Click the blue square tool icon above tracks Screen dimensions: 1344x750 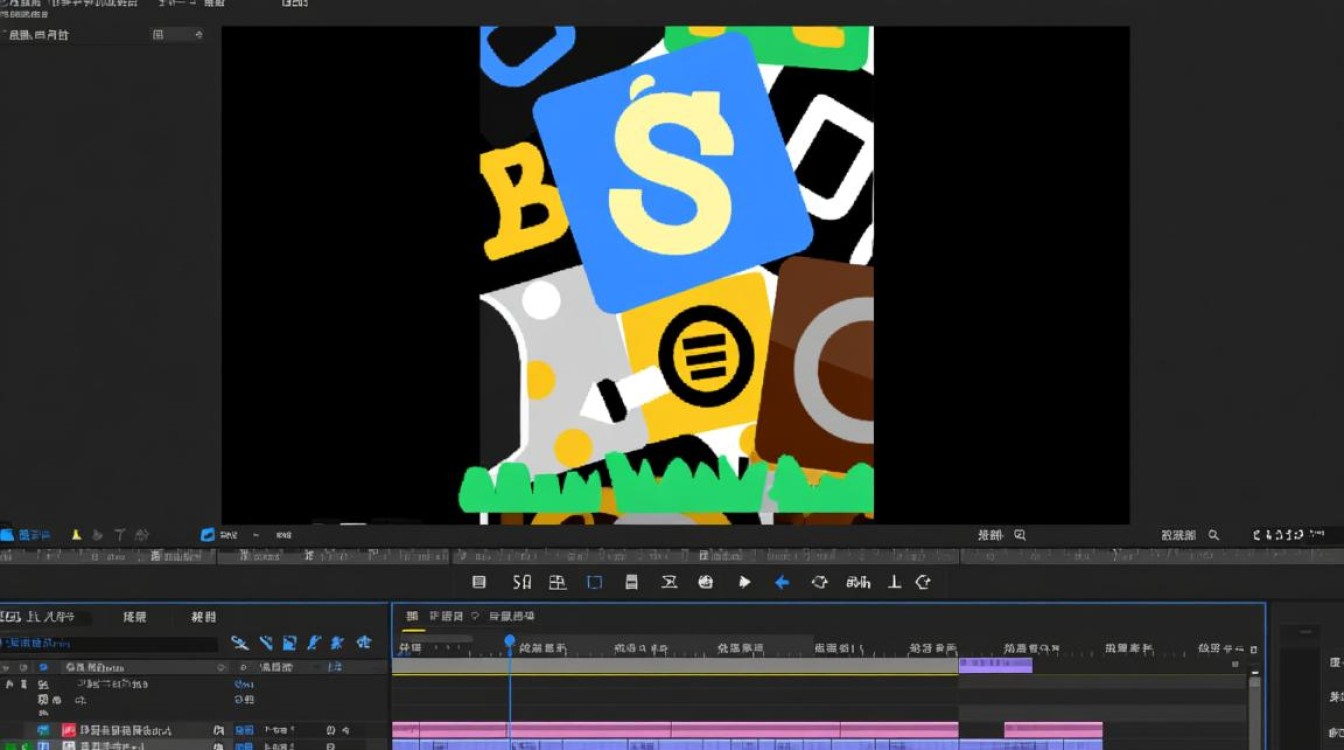click(289, 643)
